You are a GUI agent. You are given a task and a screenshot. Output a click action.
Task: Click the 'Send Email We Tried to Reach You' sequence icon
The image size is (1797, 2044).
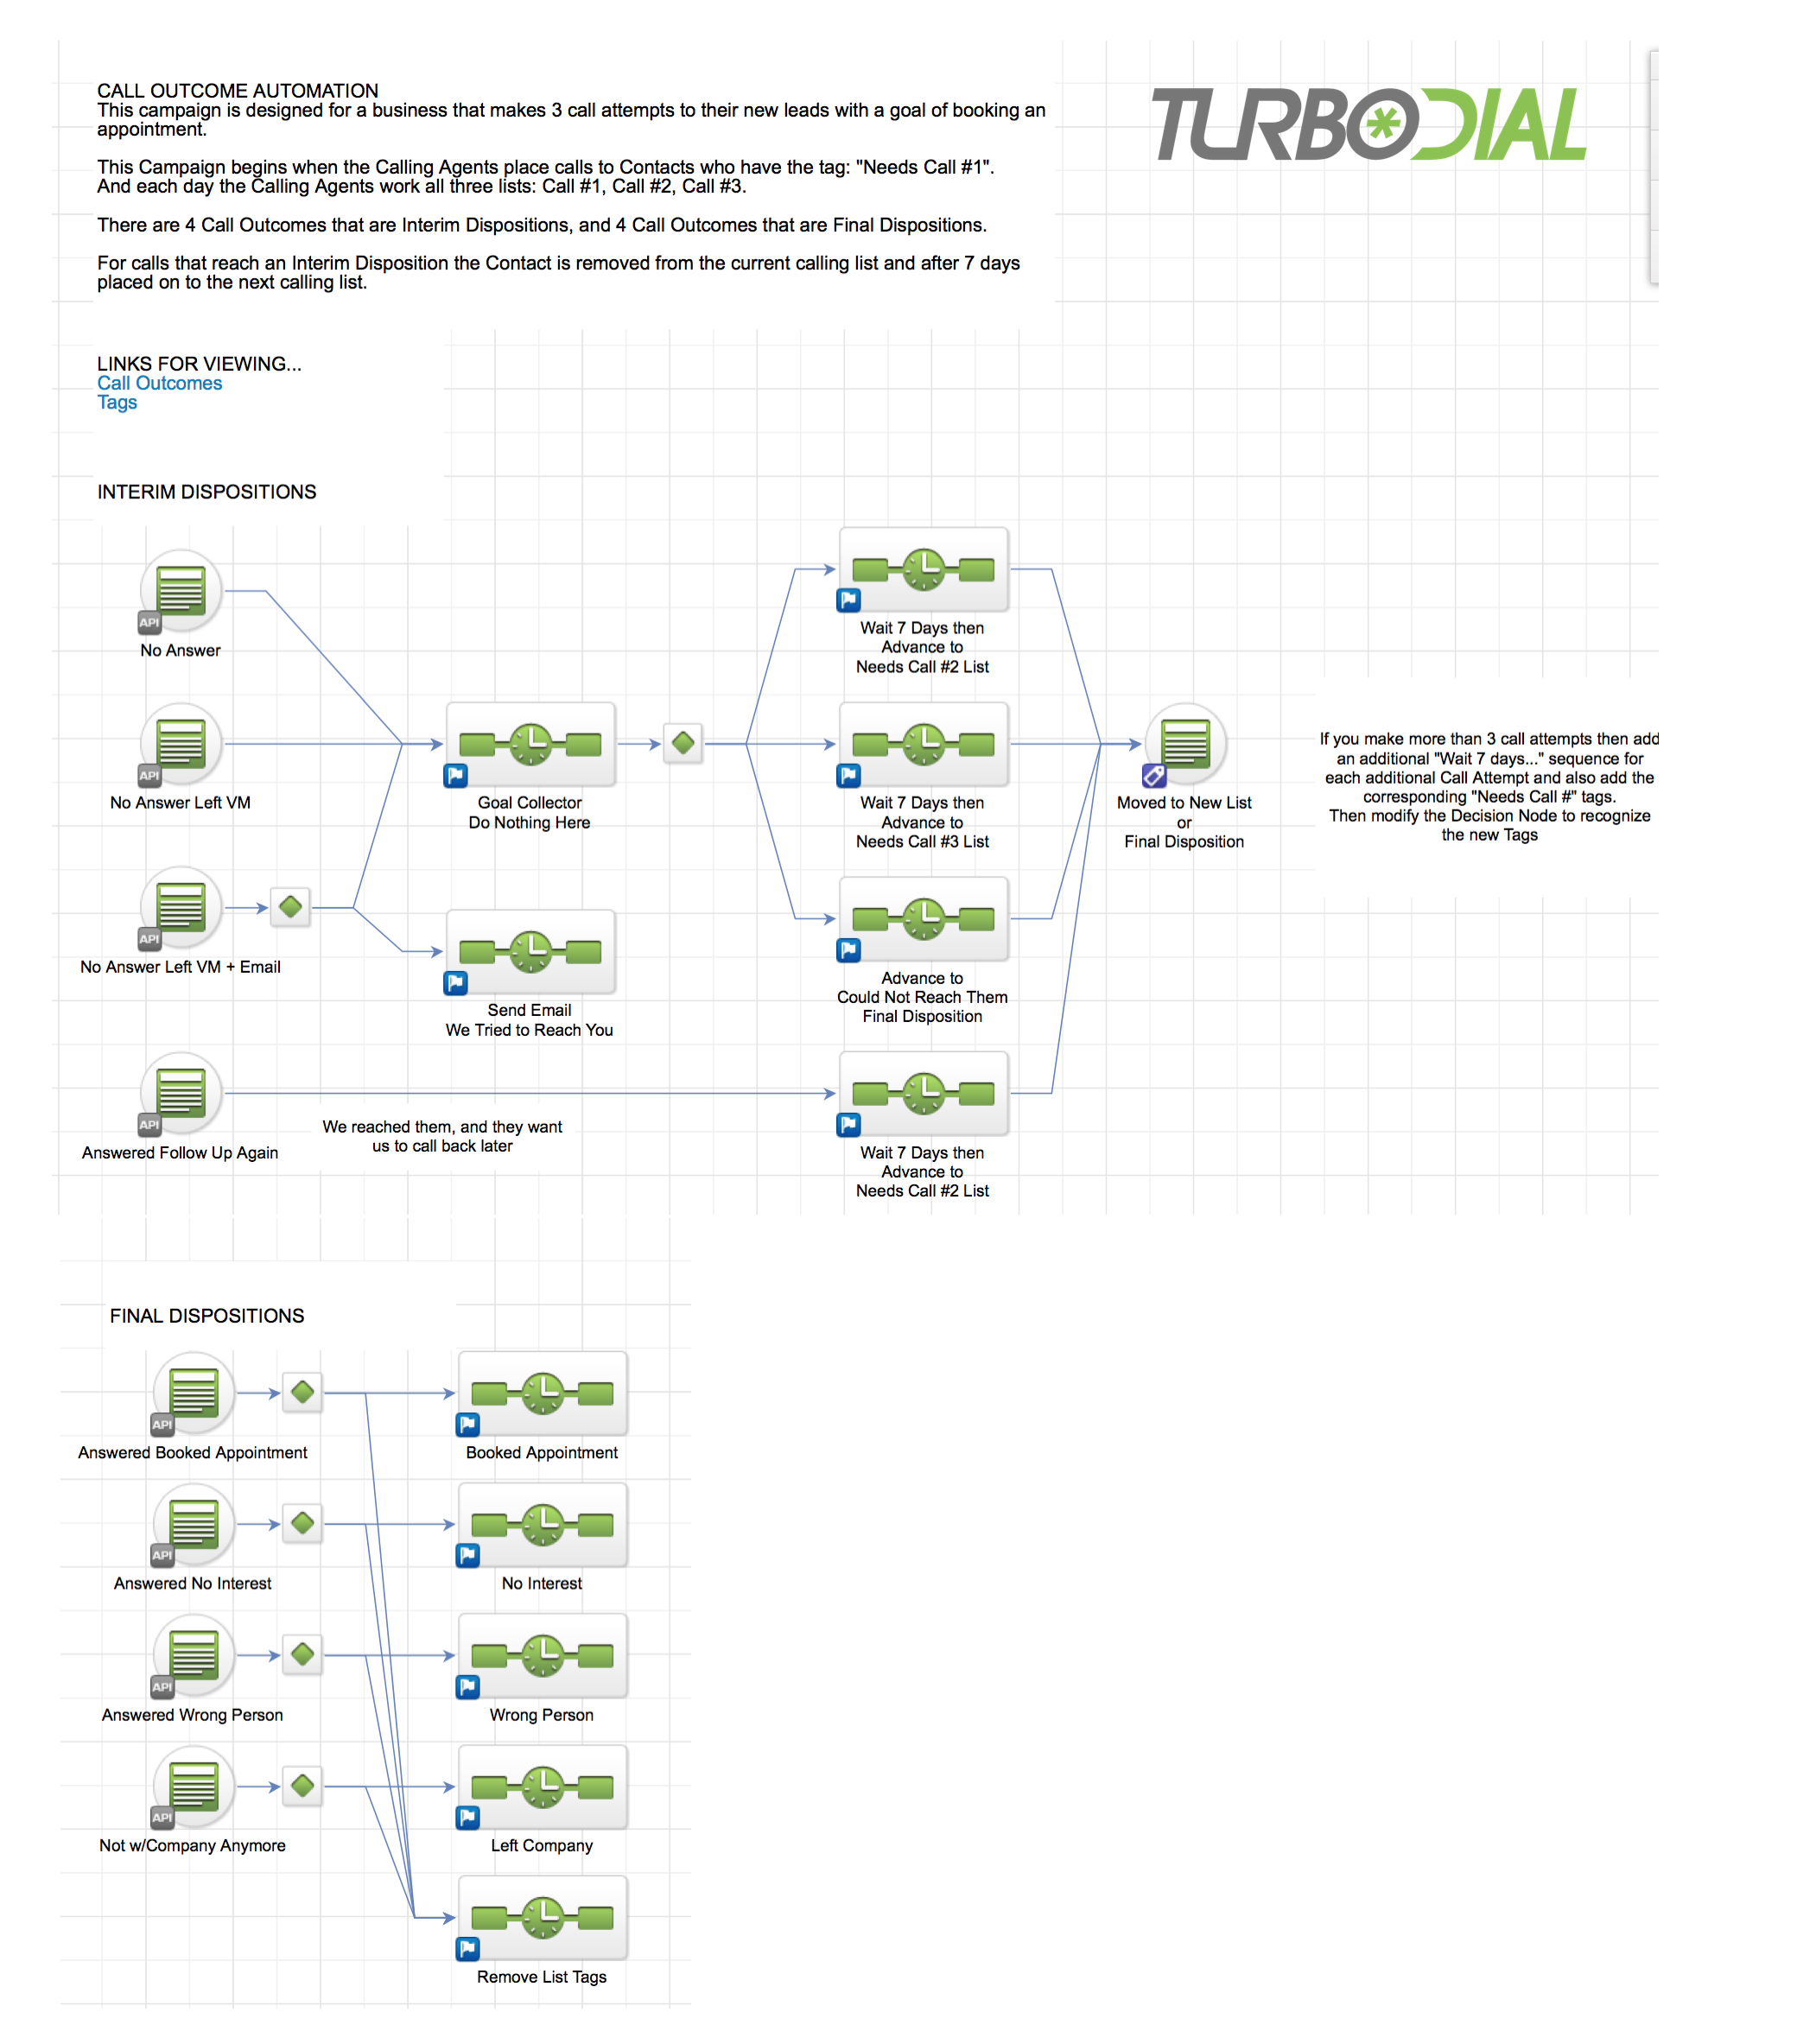pos(532,943)
